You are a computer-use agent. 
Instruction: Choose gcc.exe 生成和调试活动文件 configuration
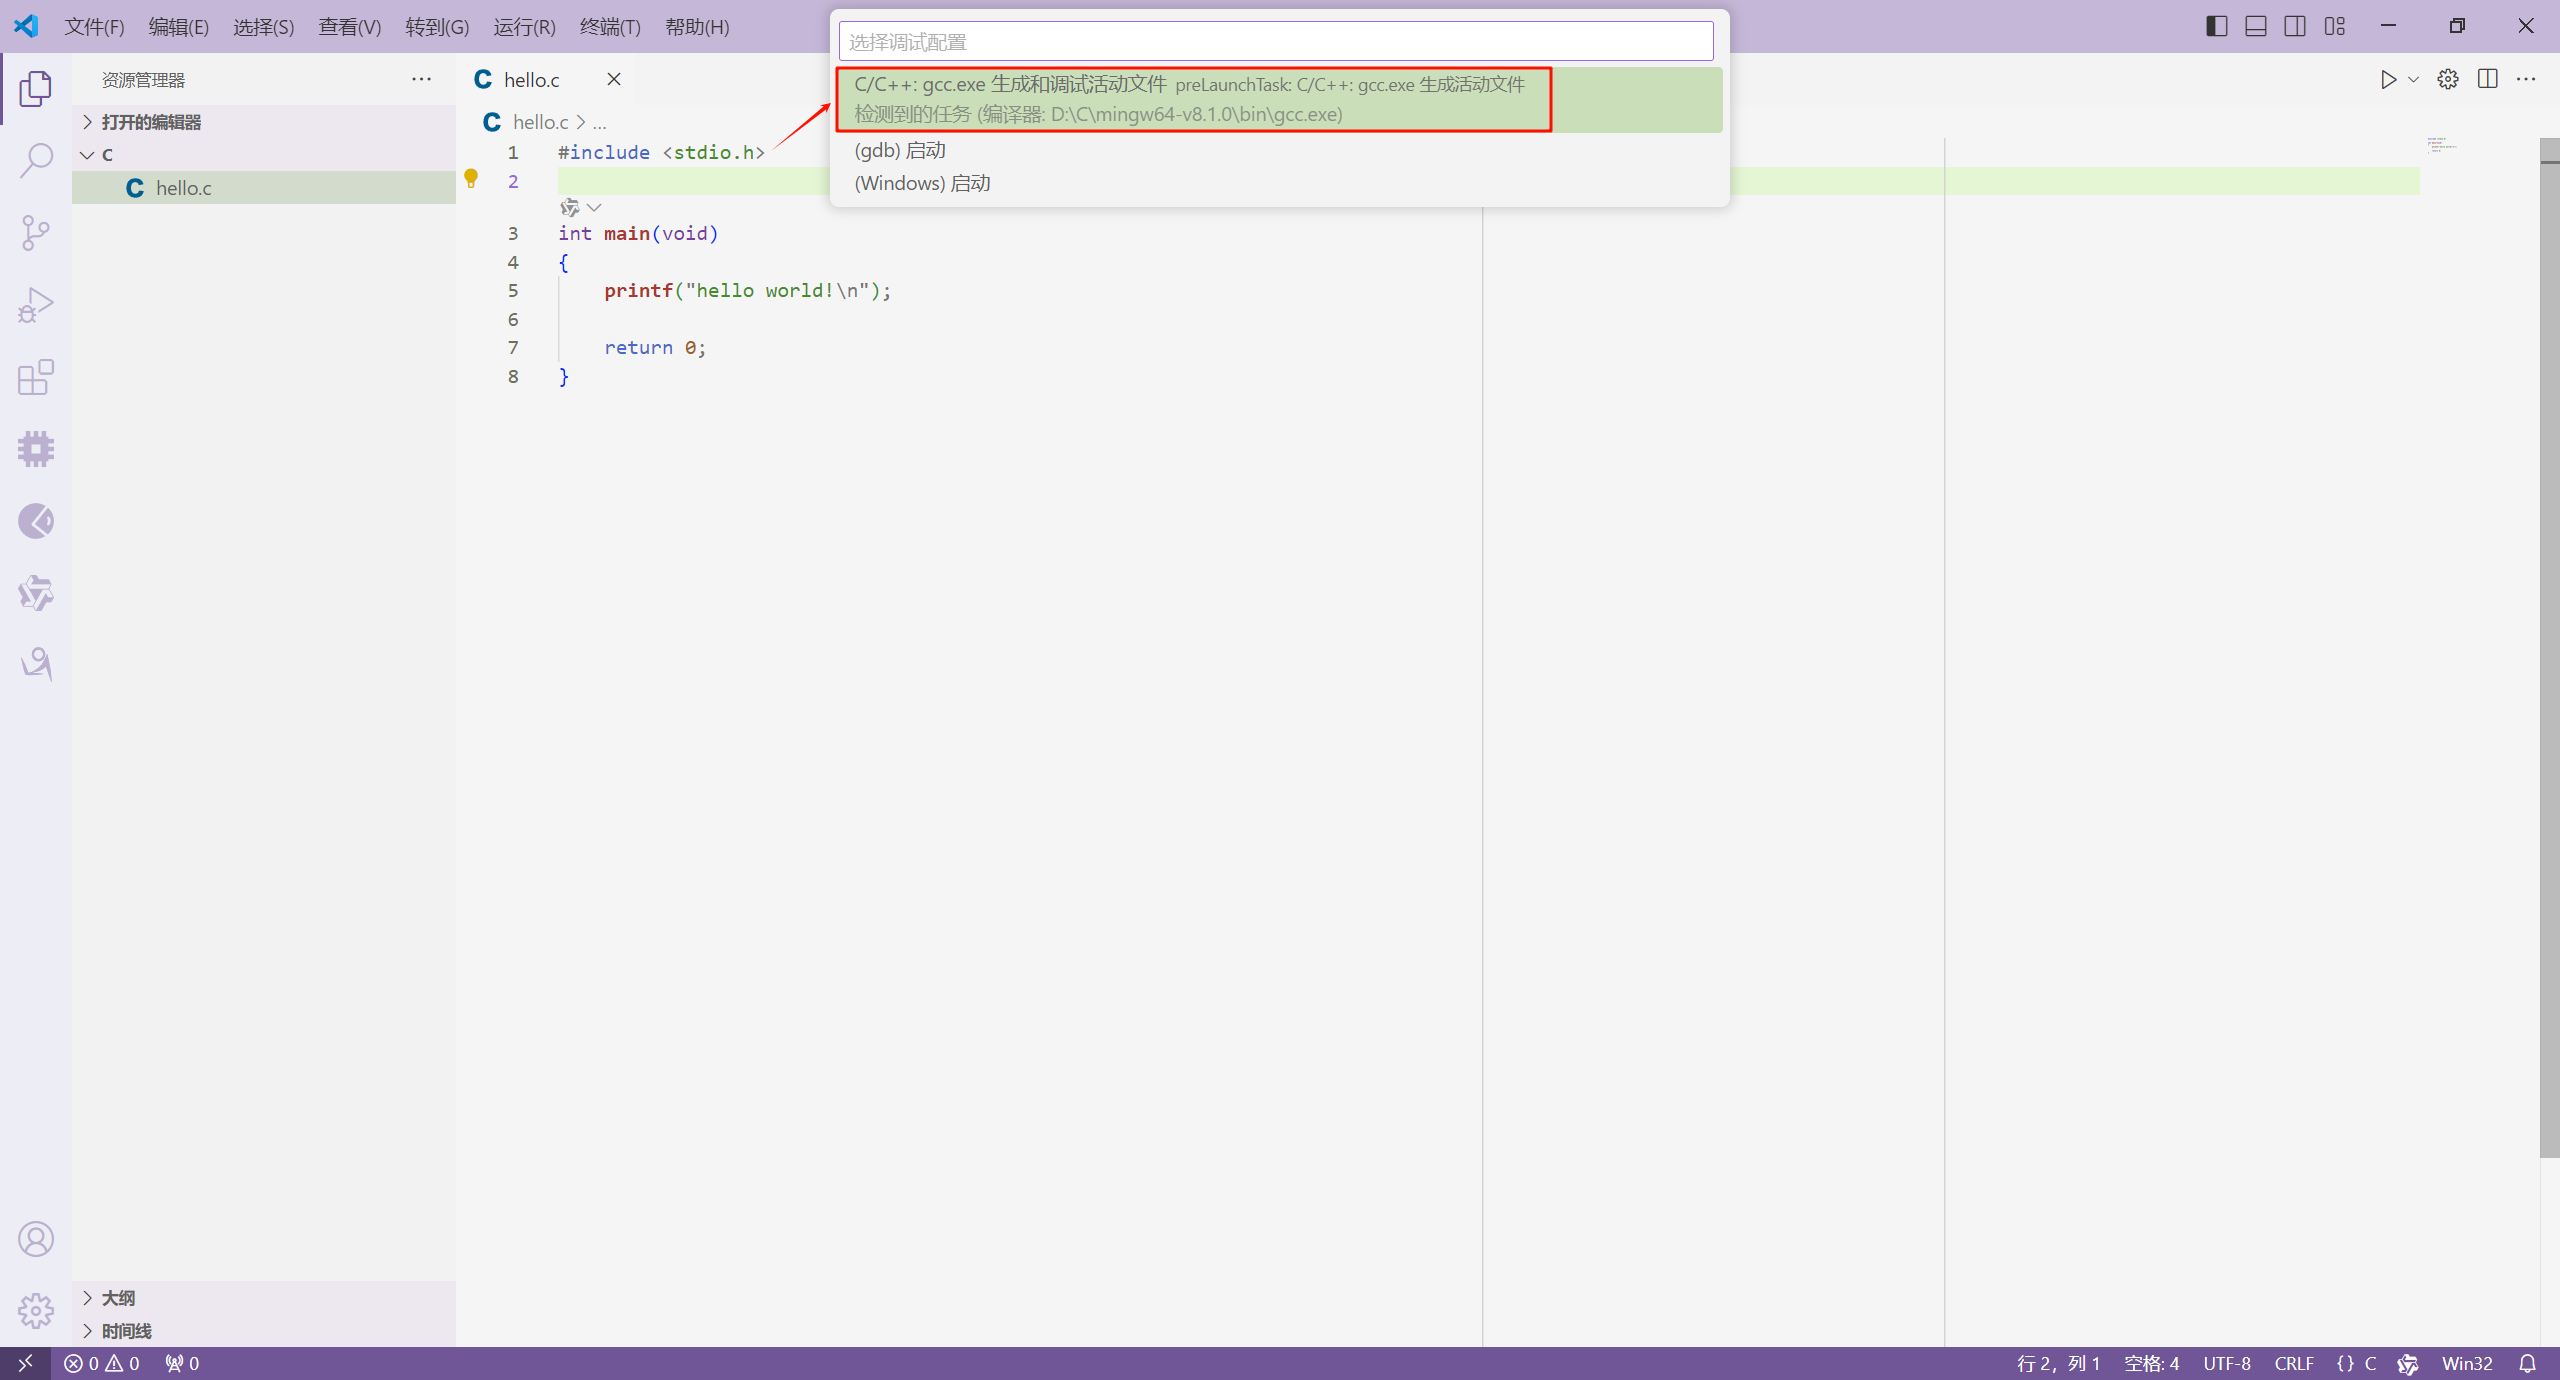coord(1279,99)
